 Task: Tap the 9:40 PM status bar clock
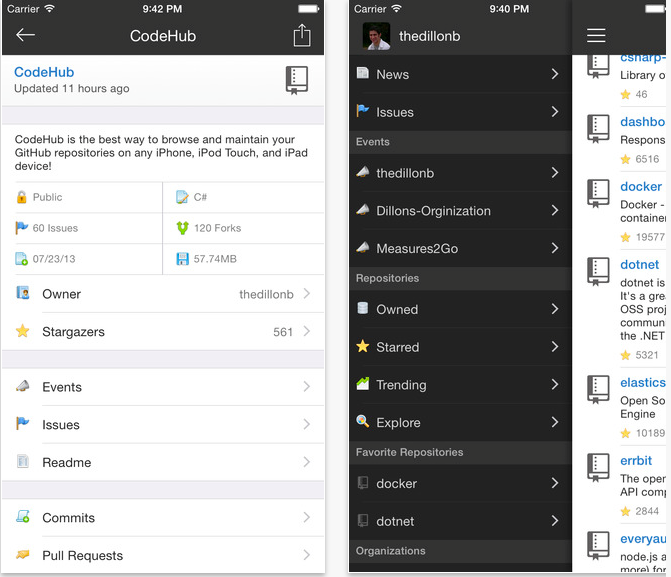(x=509, y=9)
